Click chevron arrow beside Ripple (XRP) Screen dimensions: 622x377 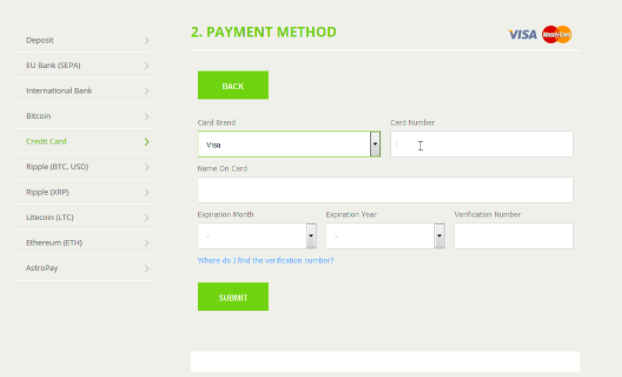[147, 192]
